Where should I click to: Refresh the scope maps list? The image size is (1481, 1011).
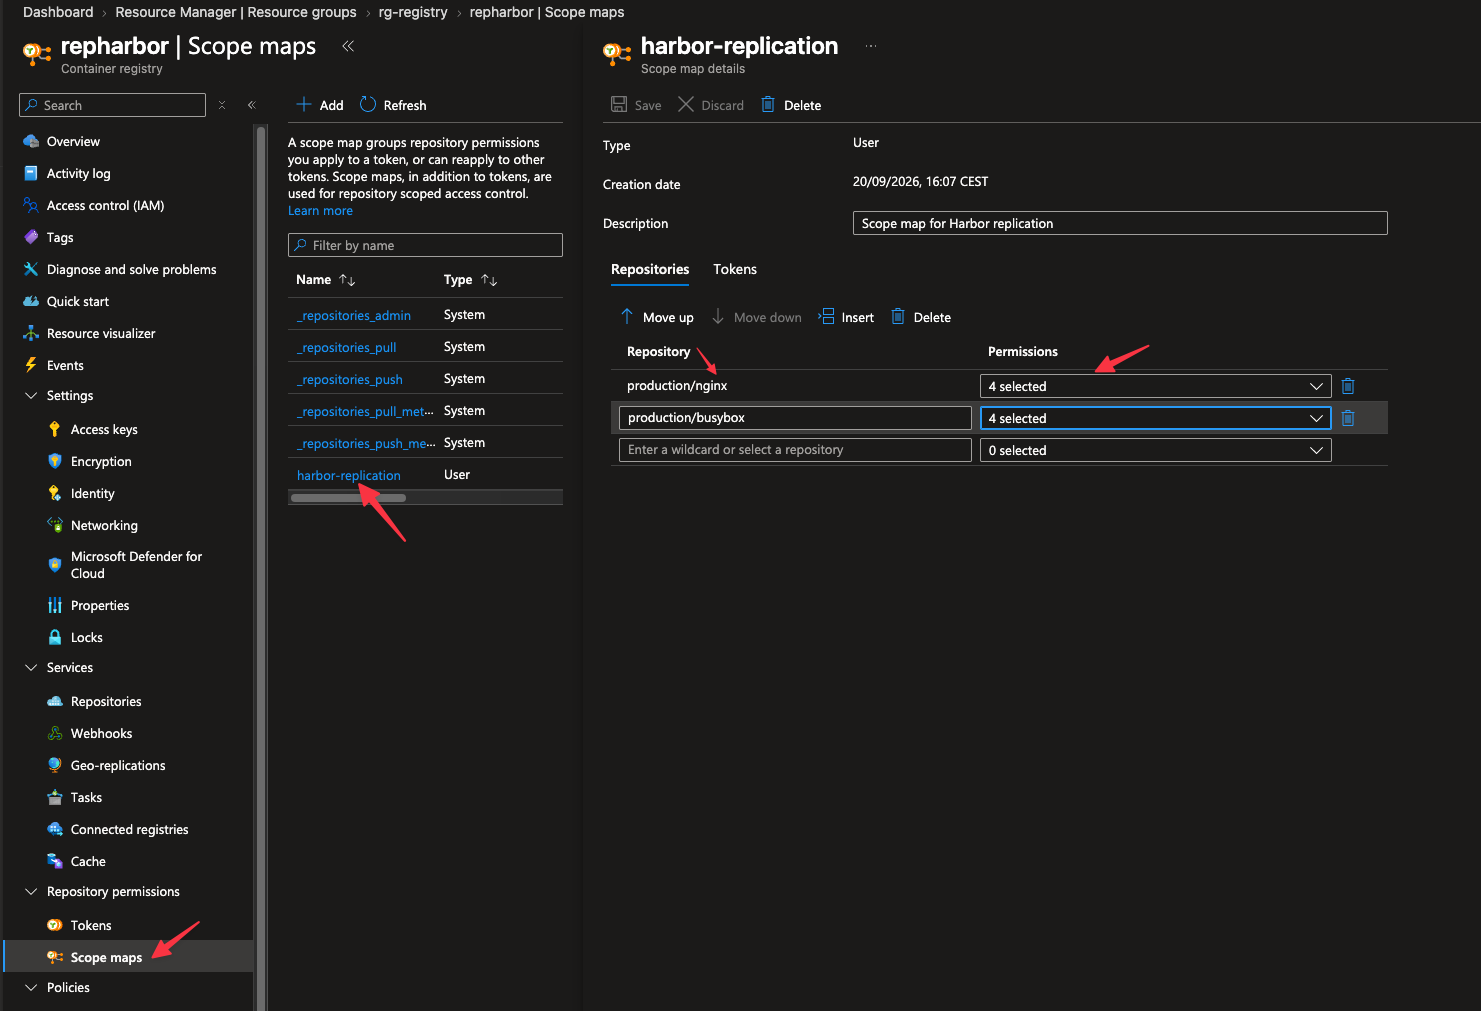click(393, 105)
